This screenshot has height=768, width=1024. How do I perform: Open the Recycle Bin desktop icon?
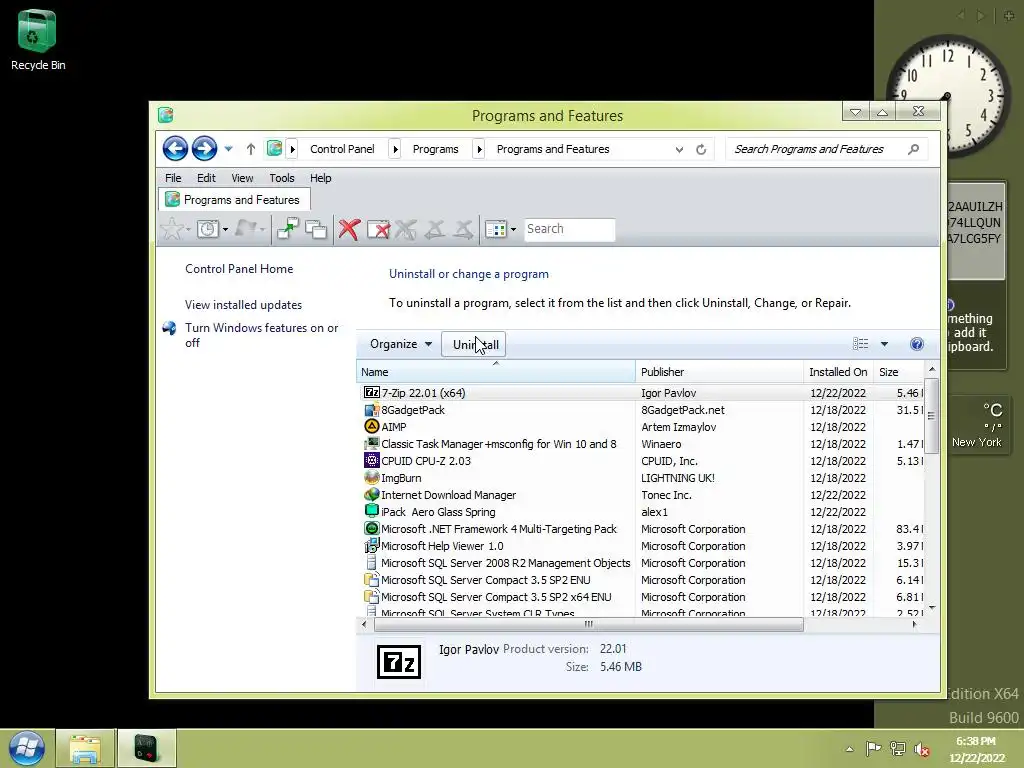pos(38,40)
